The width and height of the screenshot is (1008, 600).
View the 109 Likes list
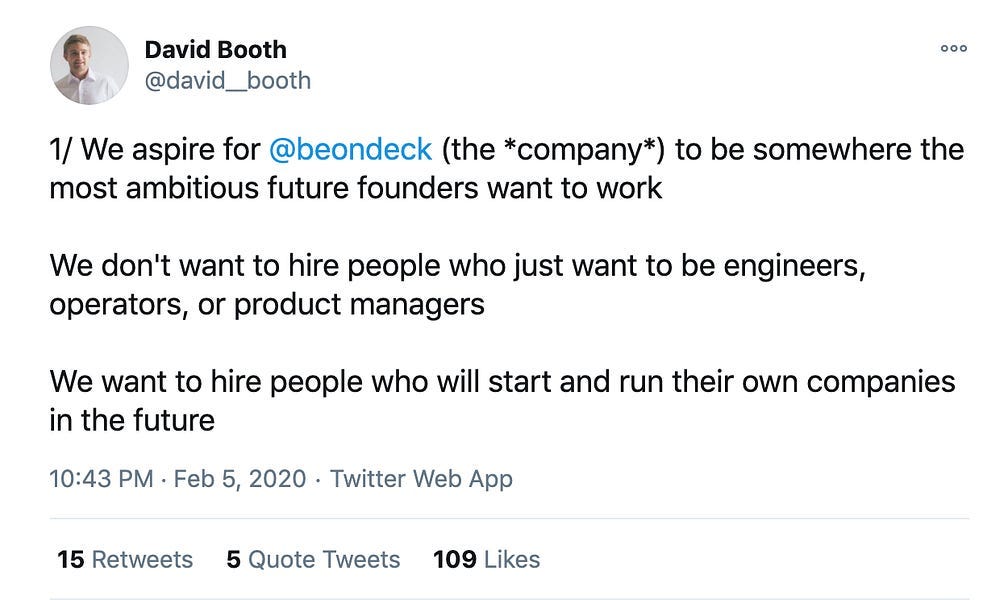pos(486,560)
